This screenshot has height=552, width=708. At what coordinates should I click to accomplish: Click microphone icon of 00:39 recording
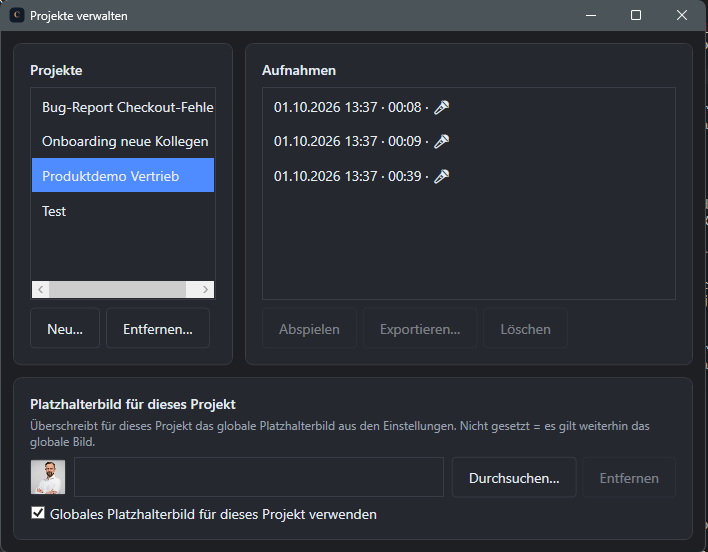click(441, 176)
